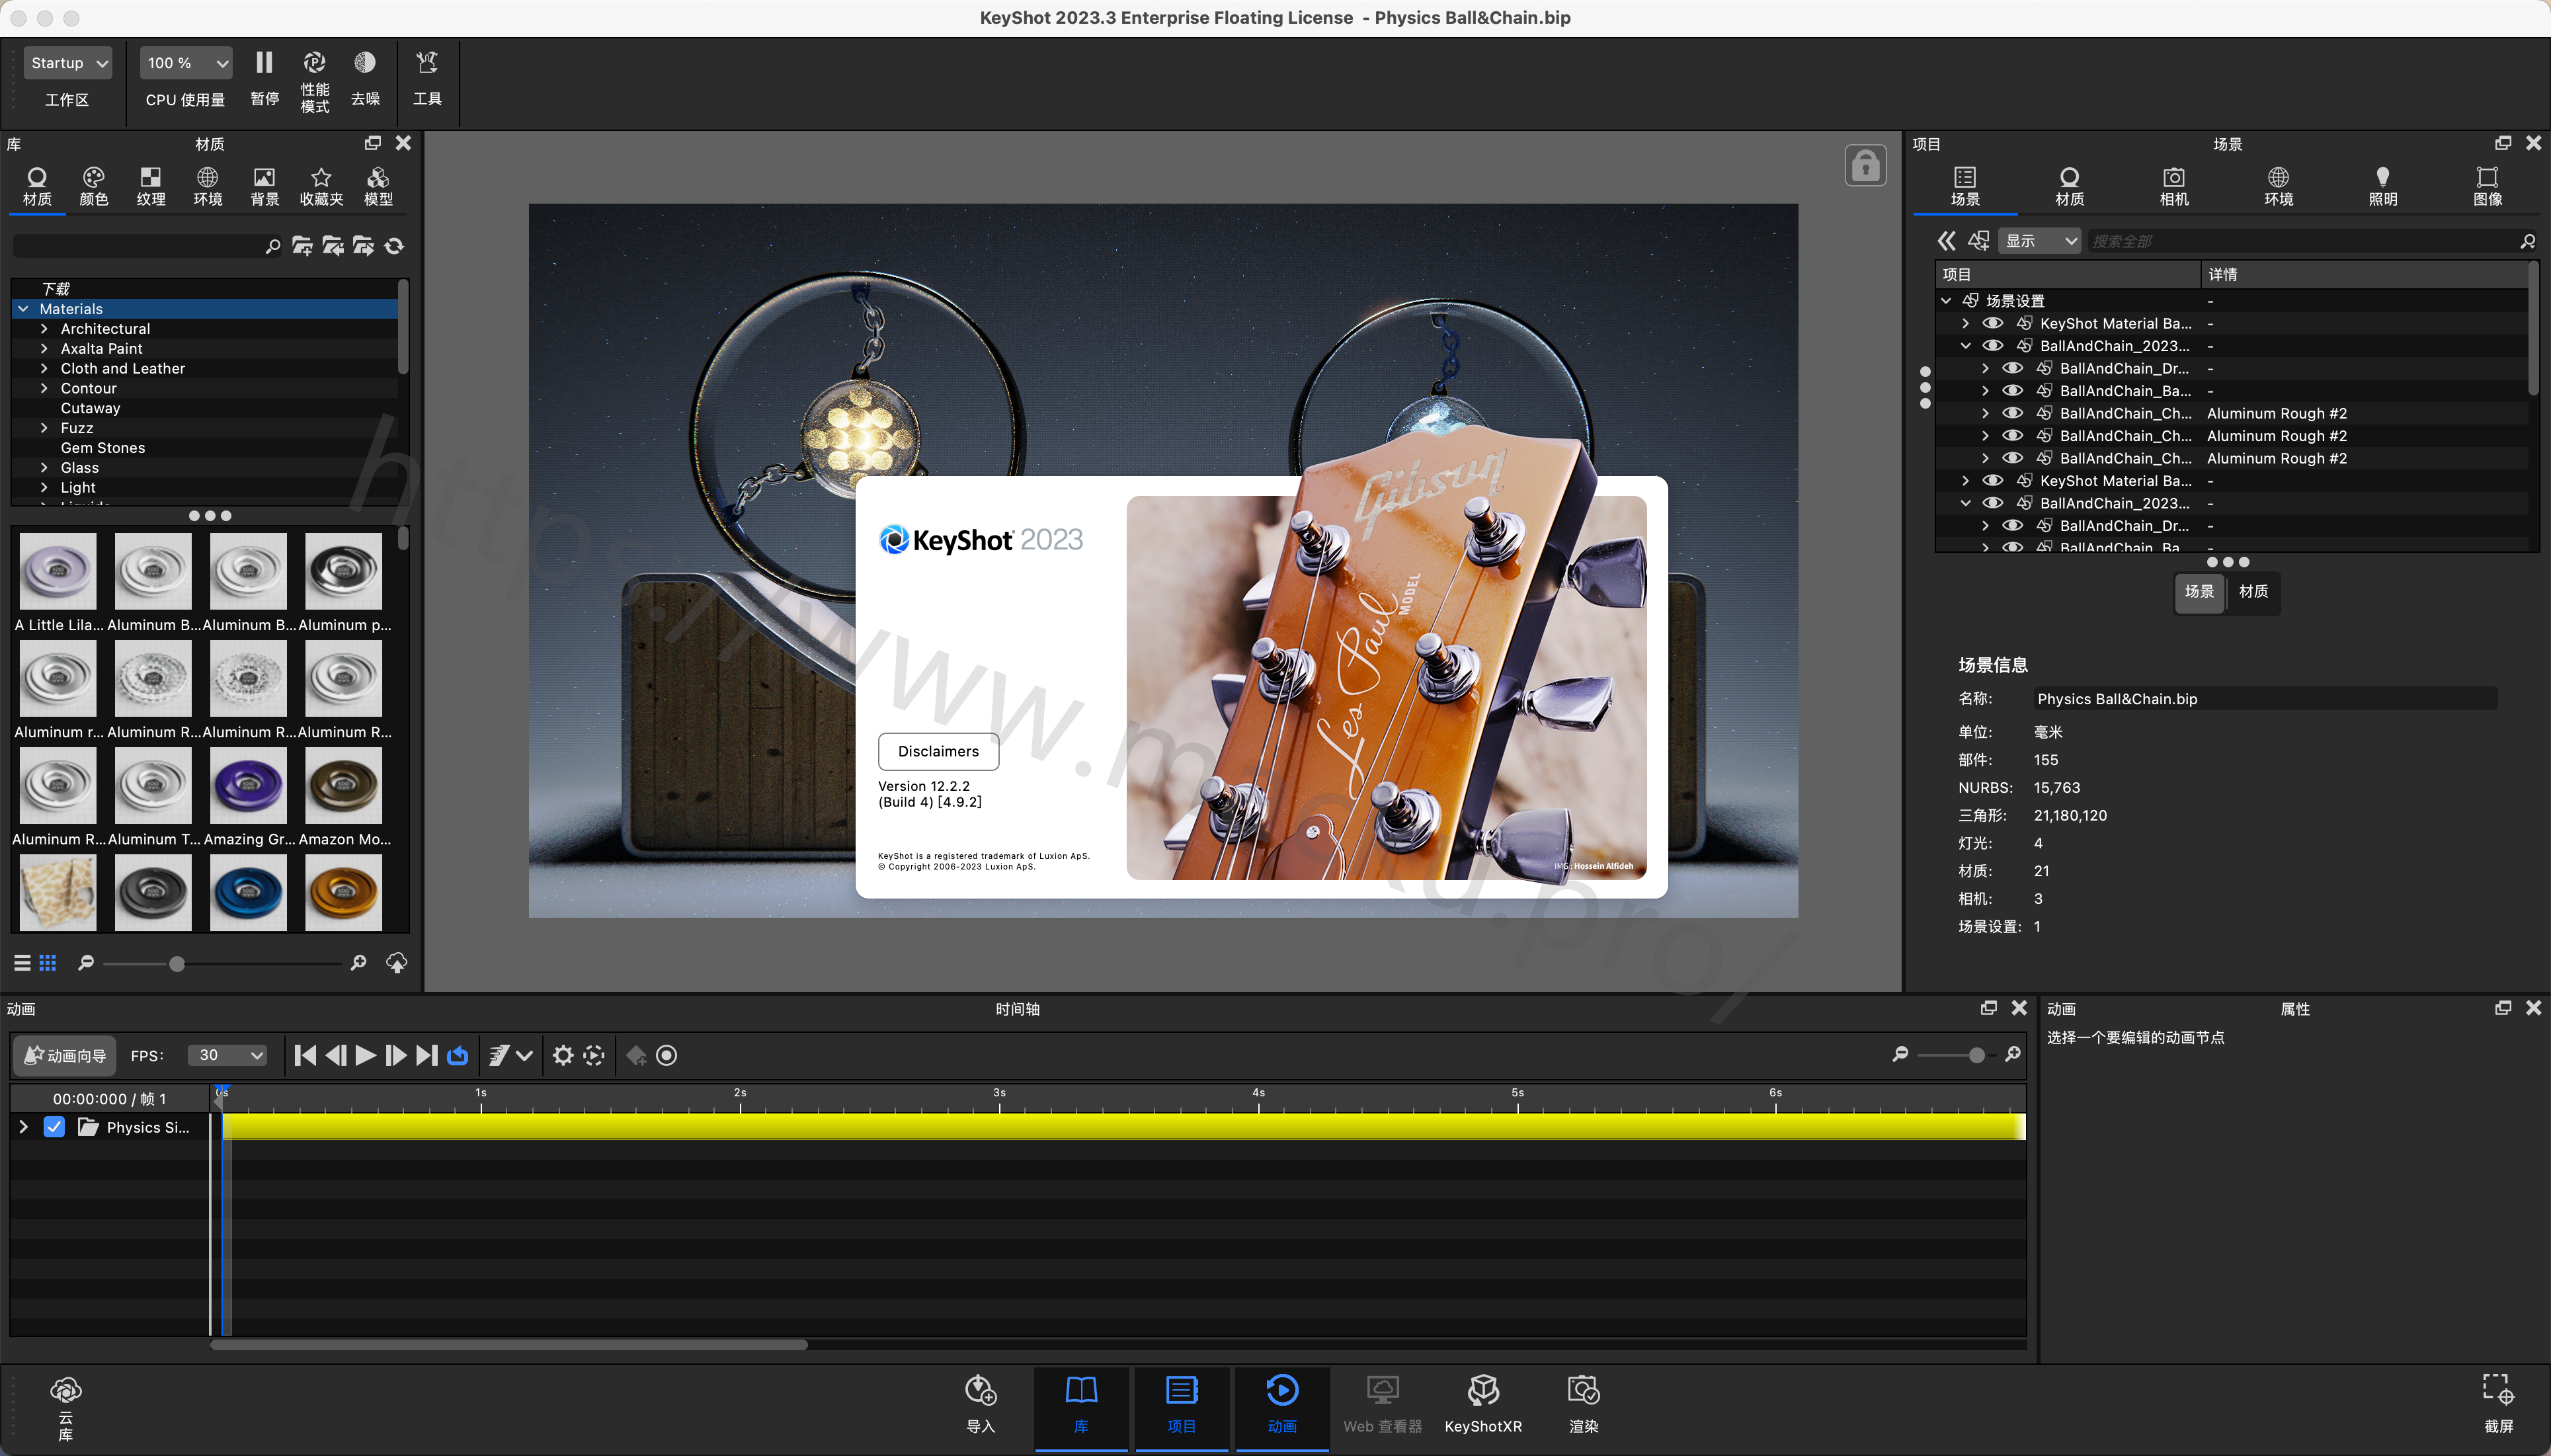2551x1456 pixels.
Task: Toggle Performance Mode icon
Action: [x=314, y=63]
